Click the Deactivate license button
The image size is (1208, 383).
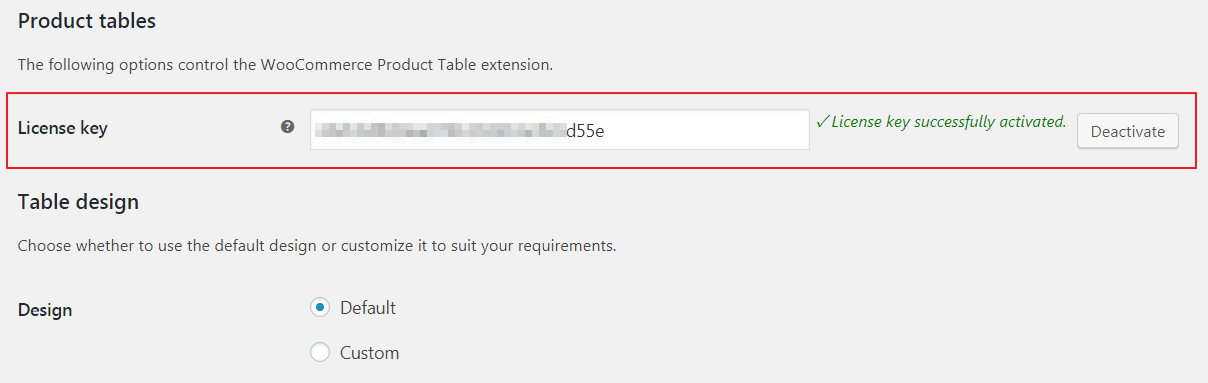point(1128,131)
